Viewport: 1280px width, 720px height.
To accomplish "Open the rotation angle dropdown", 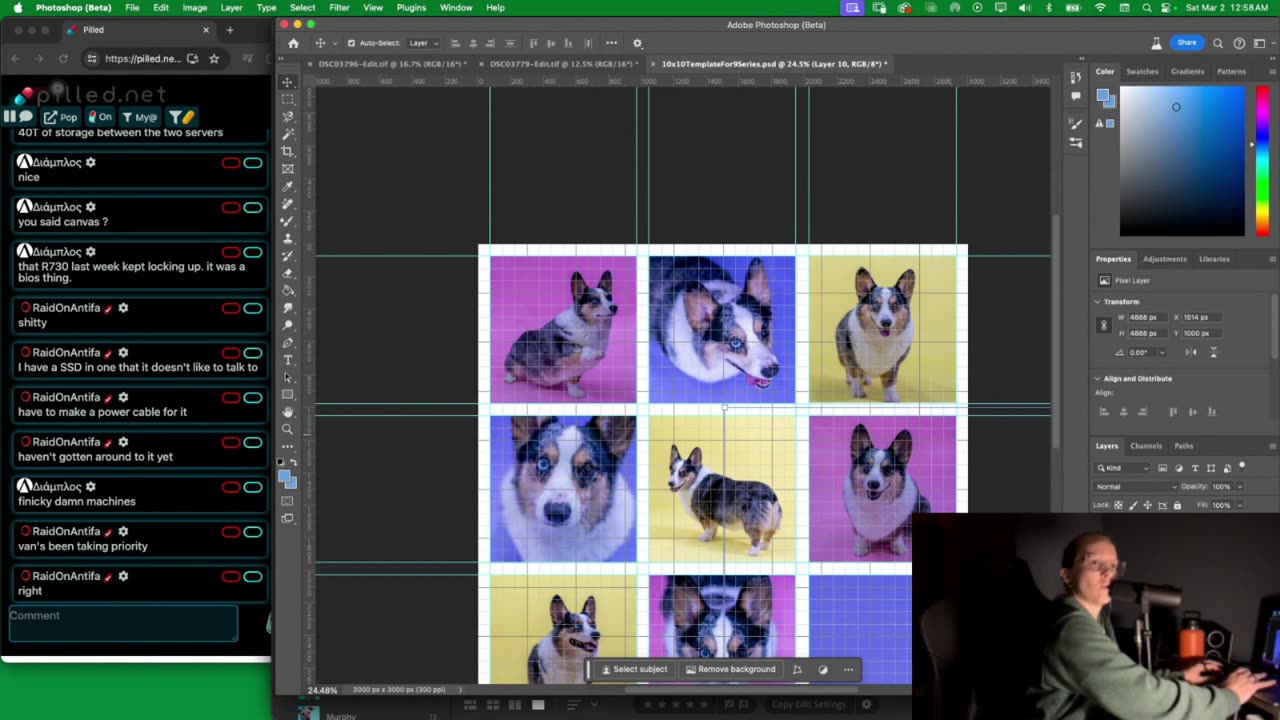I will pos(1161,352).
